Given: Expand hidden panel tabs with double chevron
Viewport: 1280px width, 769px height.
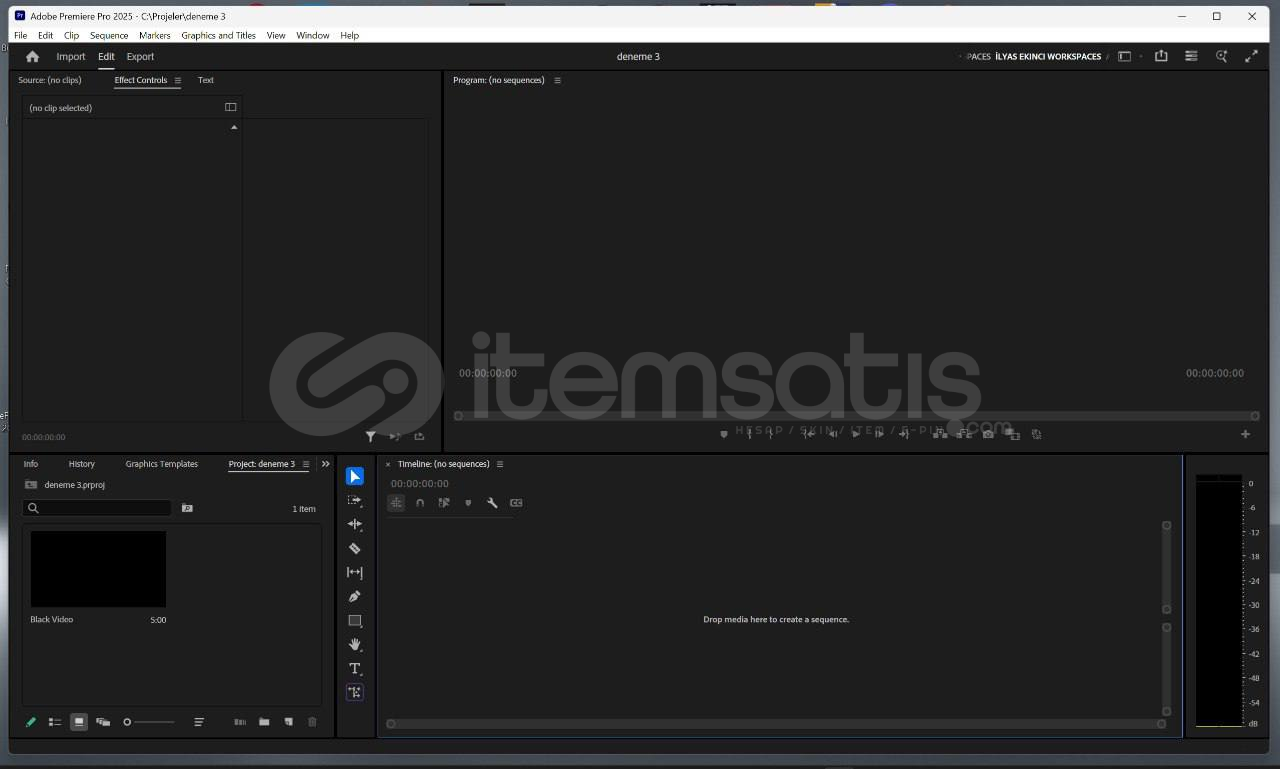Looking at the screenshot, I should coord(325,464).
